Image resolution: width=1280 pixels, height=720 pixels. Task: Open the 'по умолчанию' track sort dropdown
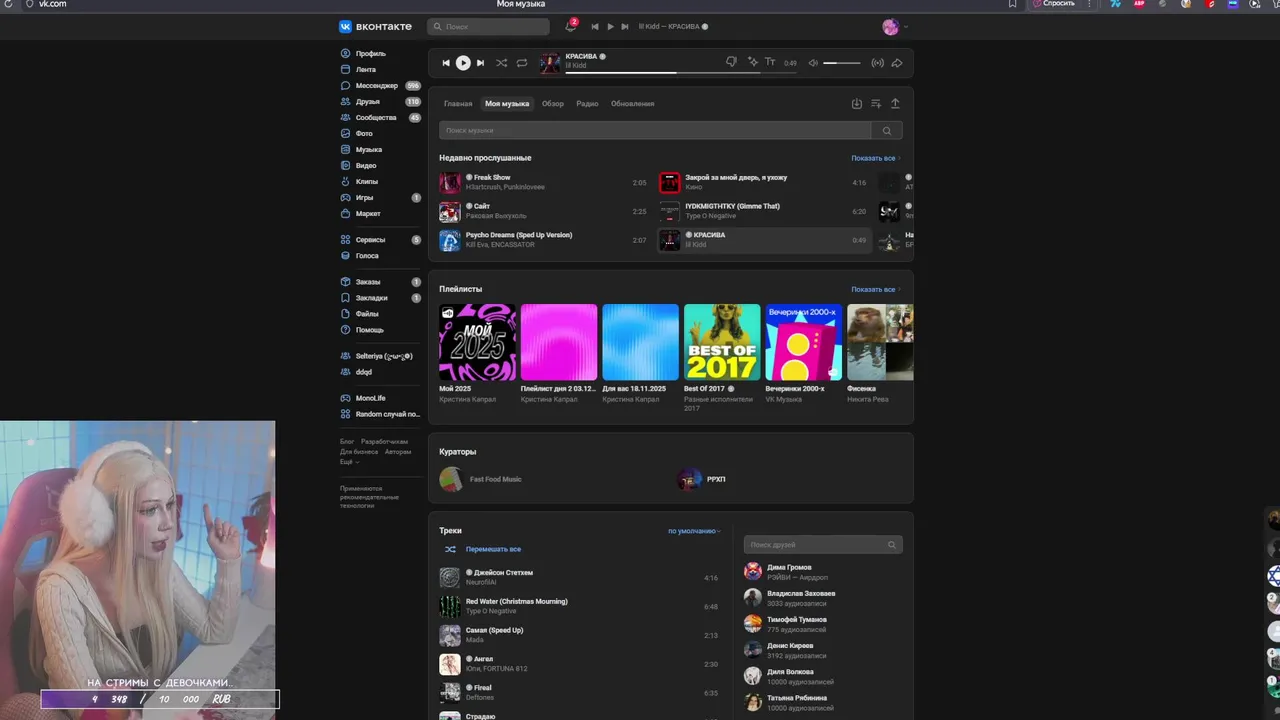pos(694,531)
